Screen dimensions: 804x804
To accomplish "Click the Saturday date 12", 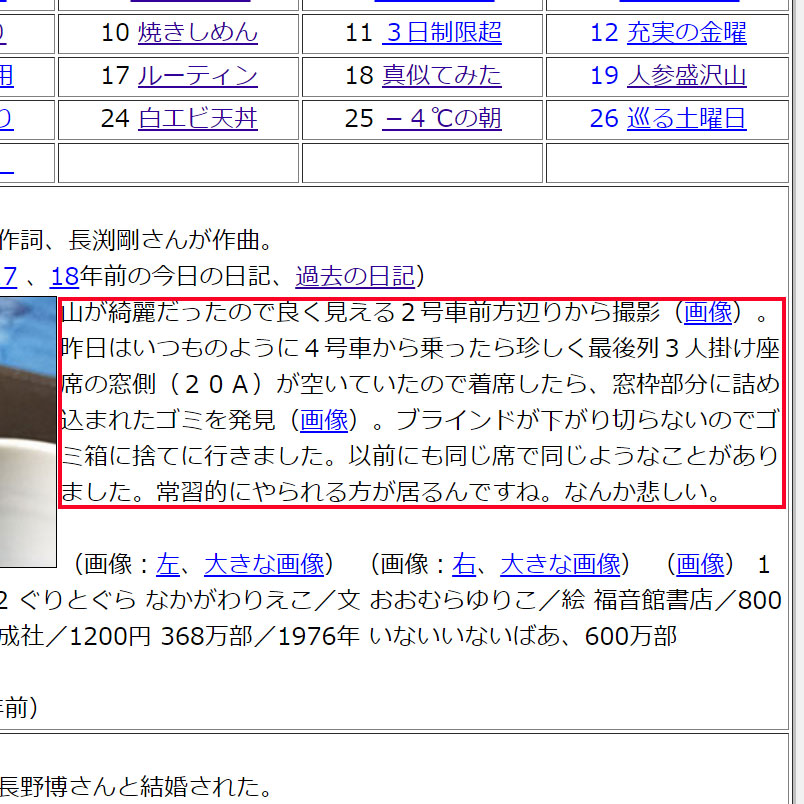I will click(x=605, y=33).
